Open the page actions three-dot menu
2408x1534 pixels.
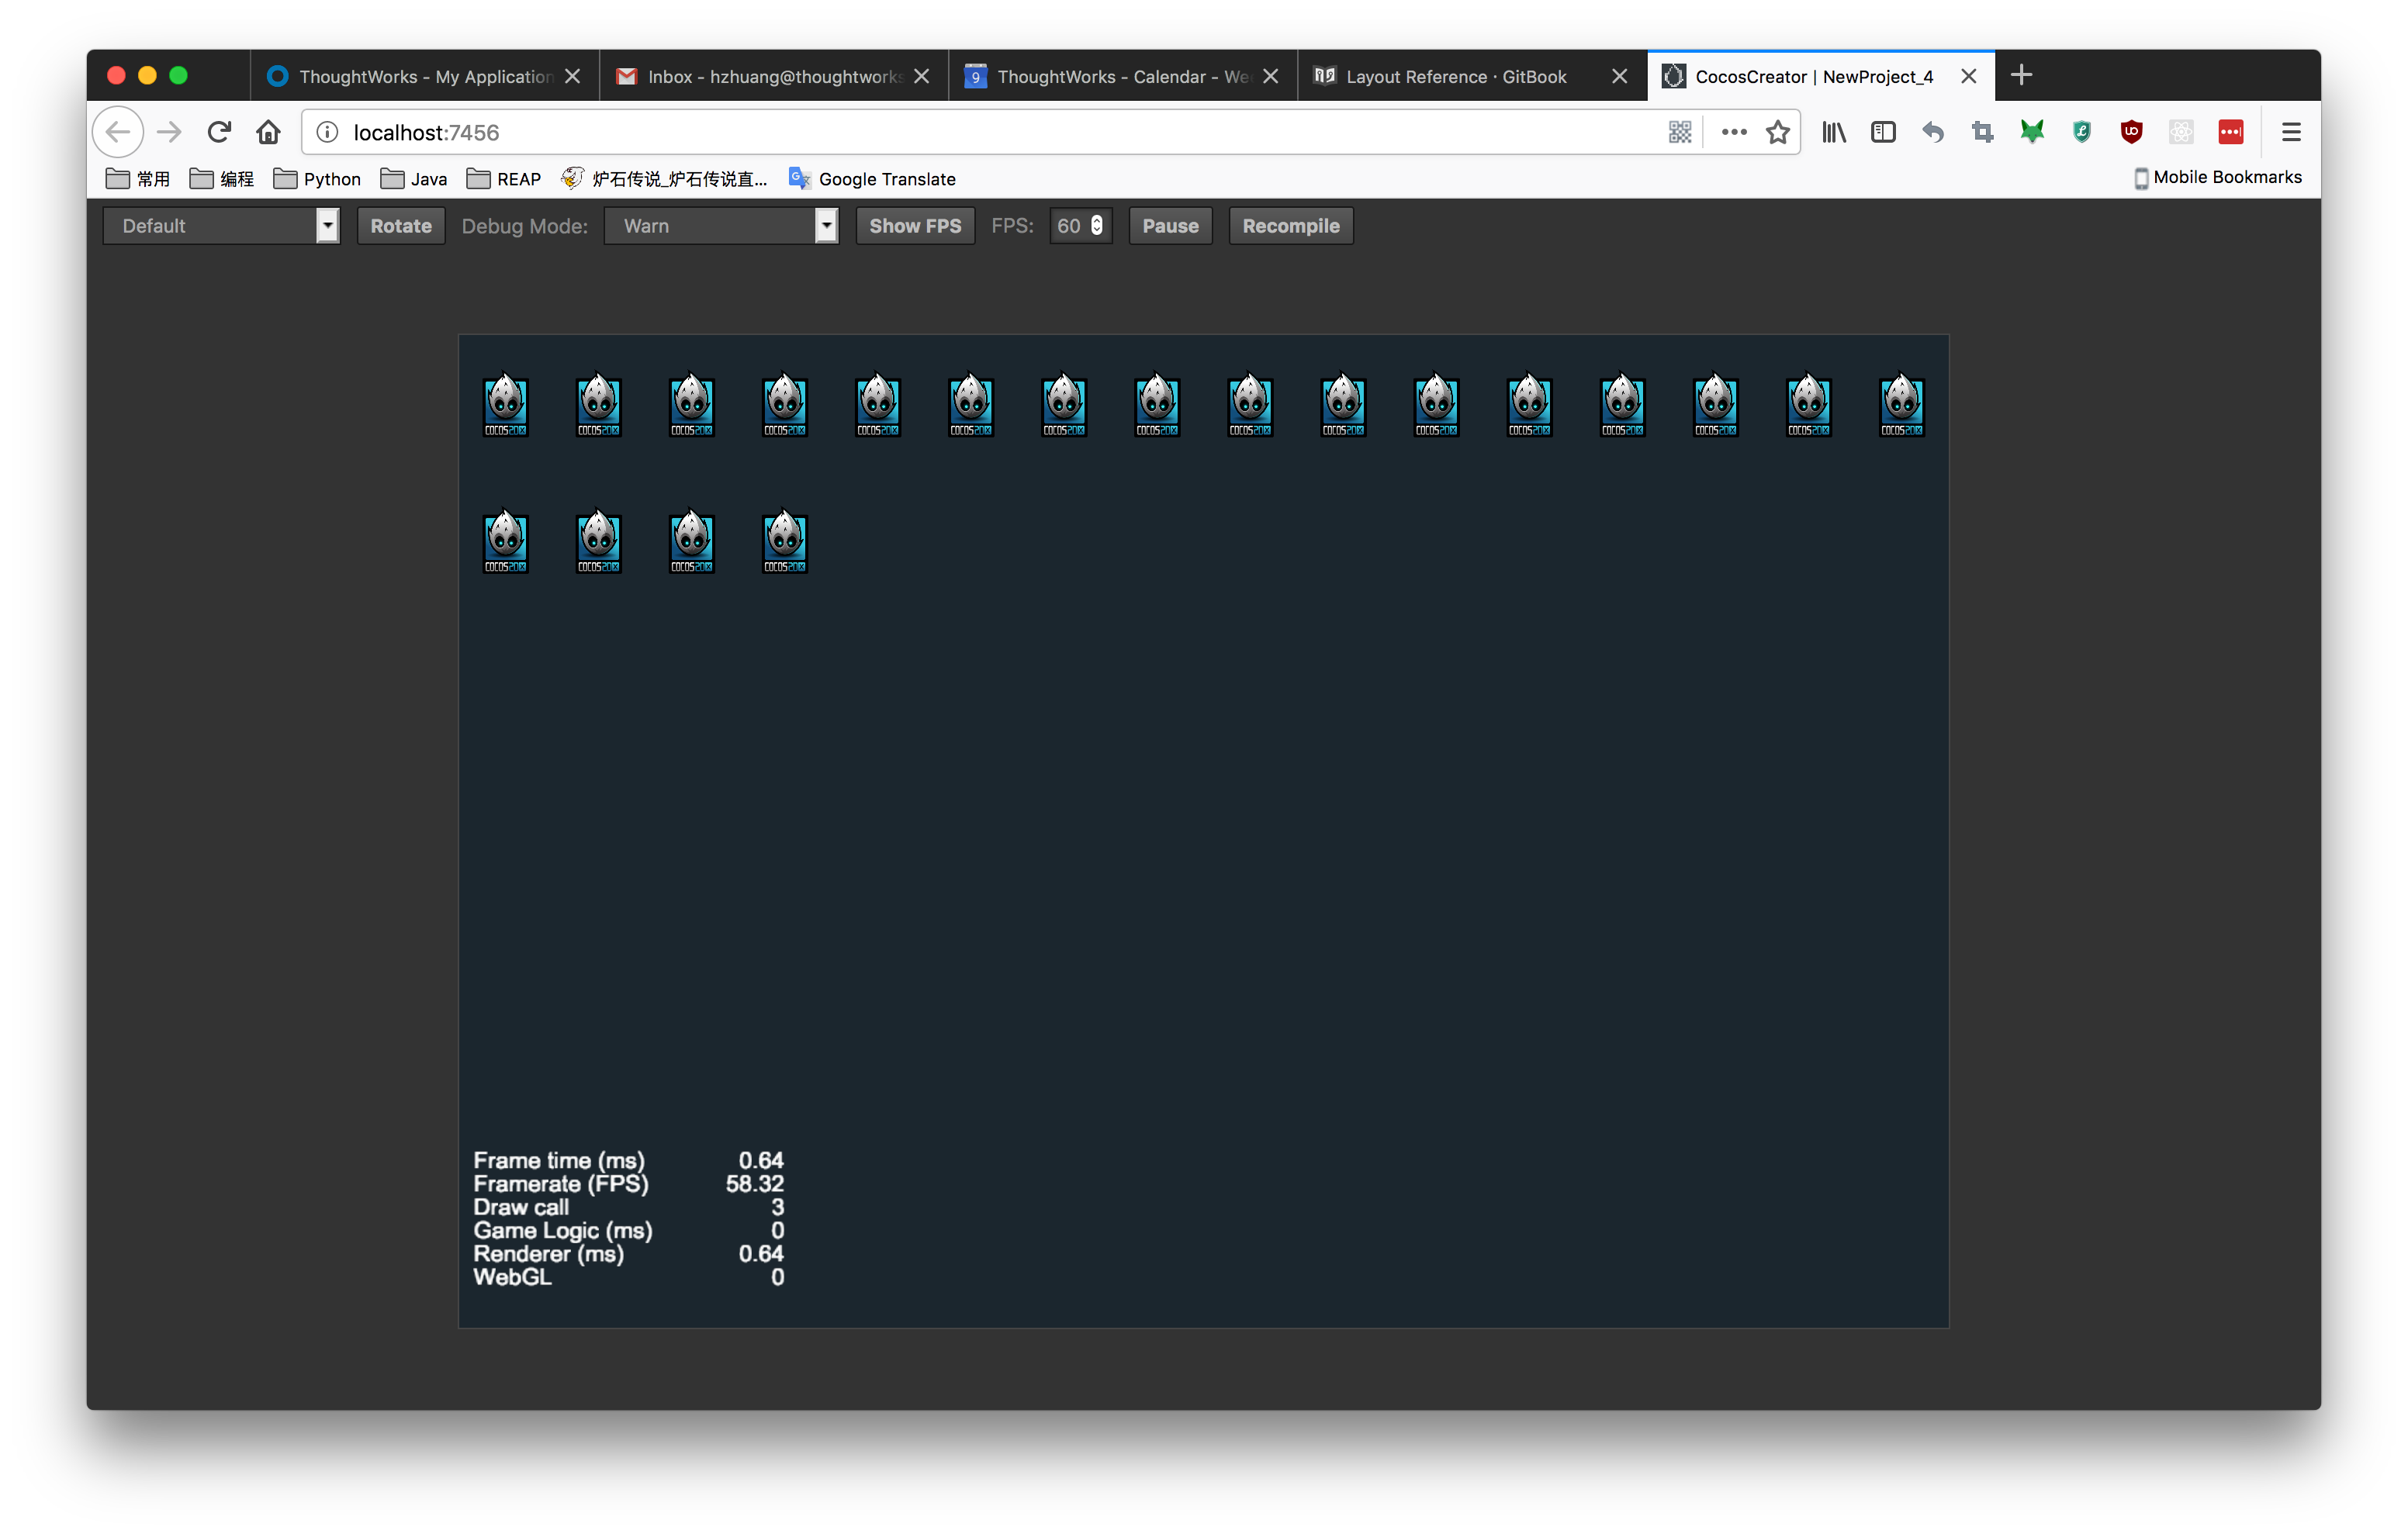(1733, 132)
